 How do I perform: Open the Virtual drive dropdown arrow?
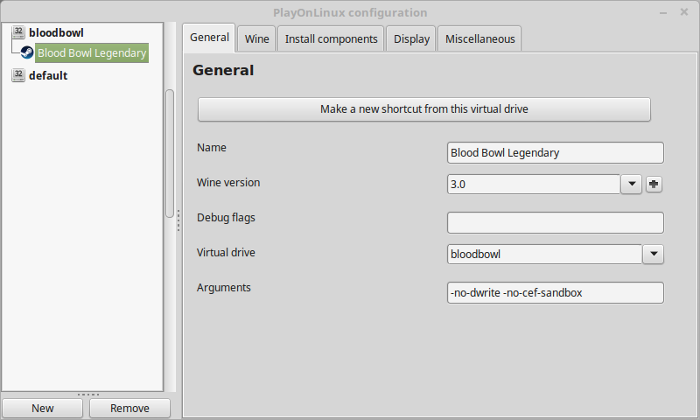point(653,254)
